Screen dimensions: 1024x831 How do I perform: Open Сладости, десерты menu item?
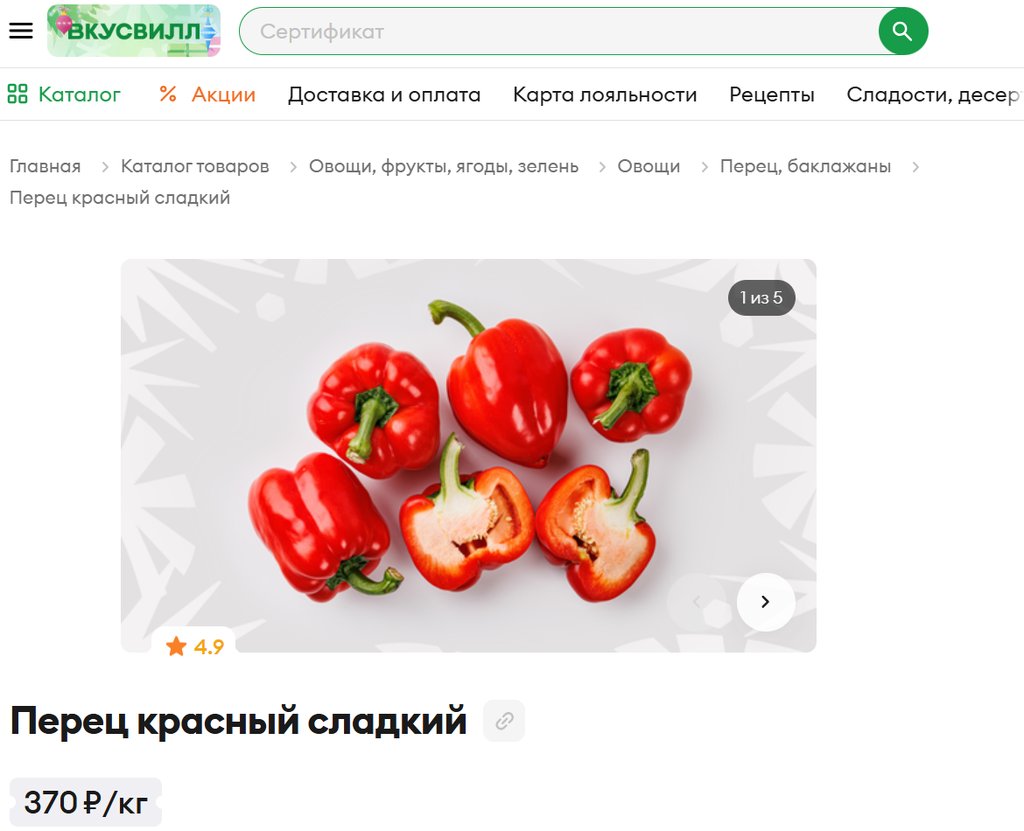[935, 95]
